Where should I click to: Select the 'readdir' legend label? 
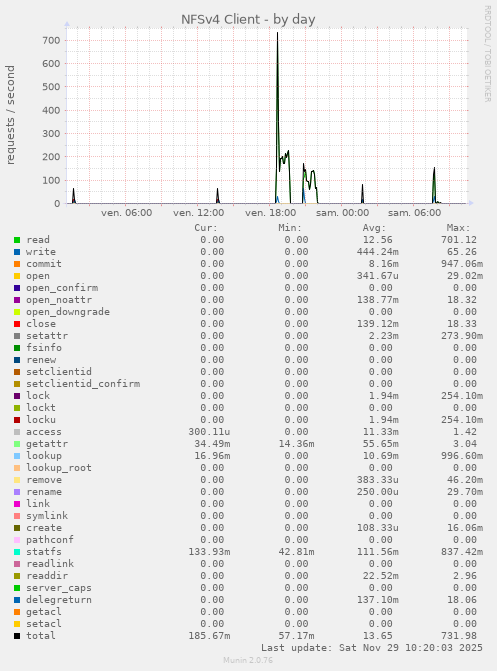click(47, 576)
